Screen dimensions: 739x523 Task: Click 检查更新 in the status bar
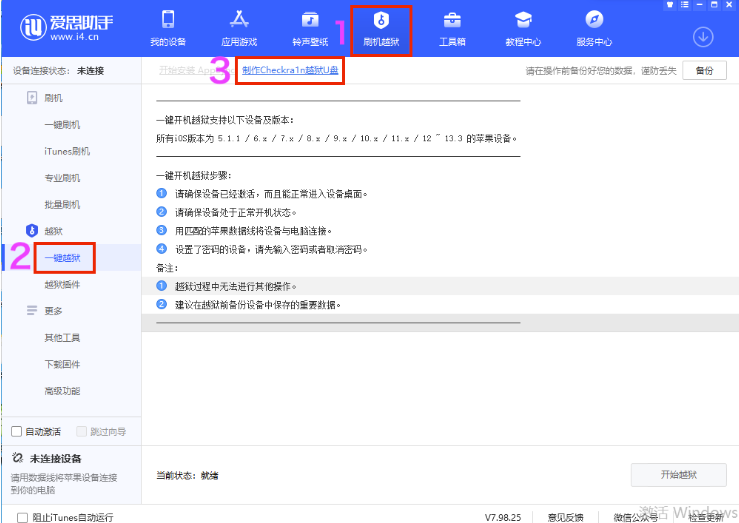coord(706,517)
